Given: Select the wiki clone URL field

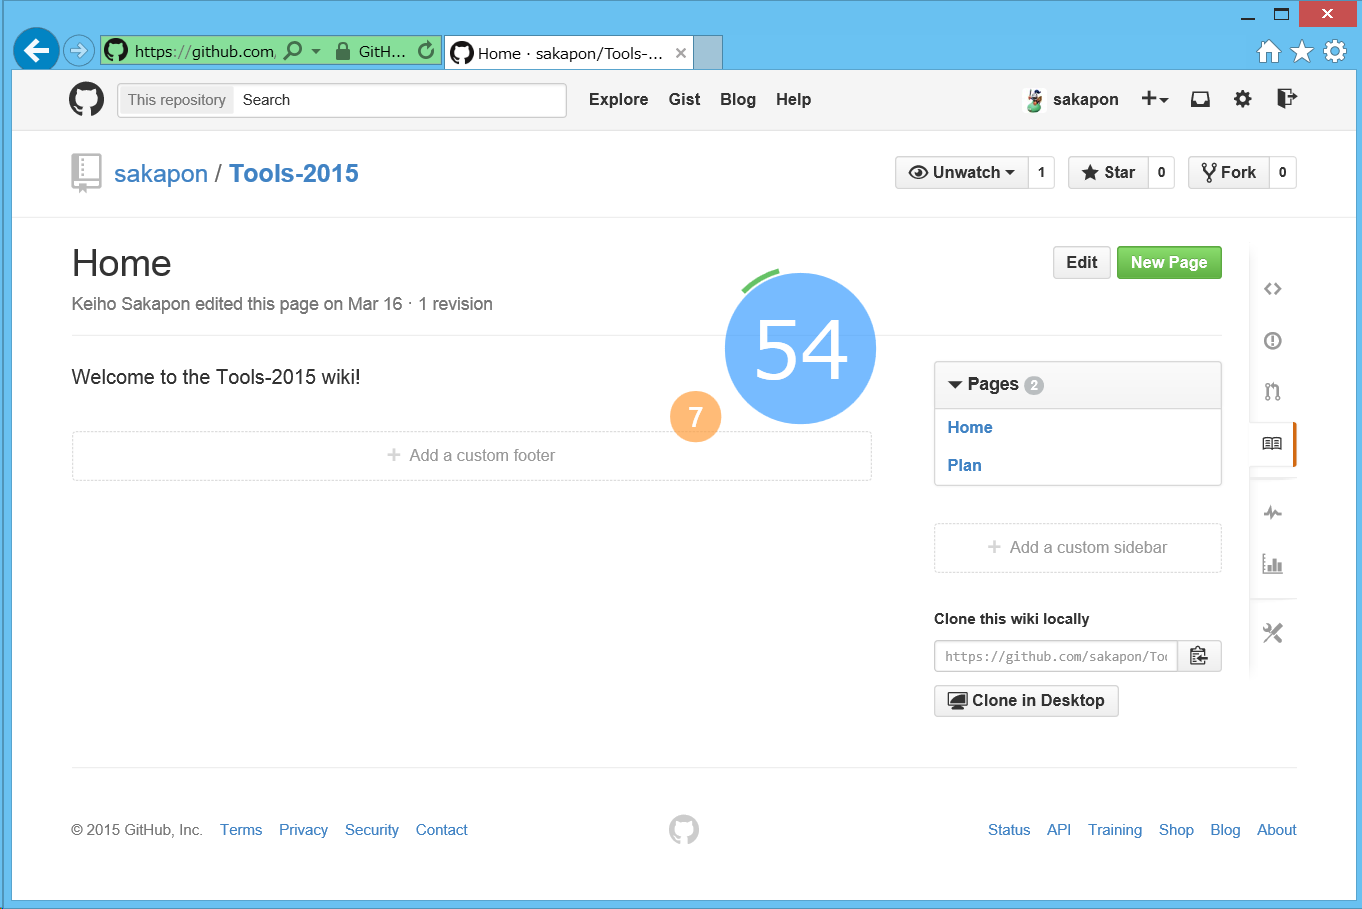Looking at the screenshot, I should tap(1056, 656).
